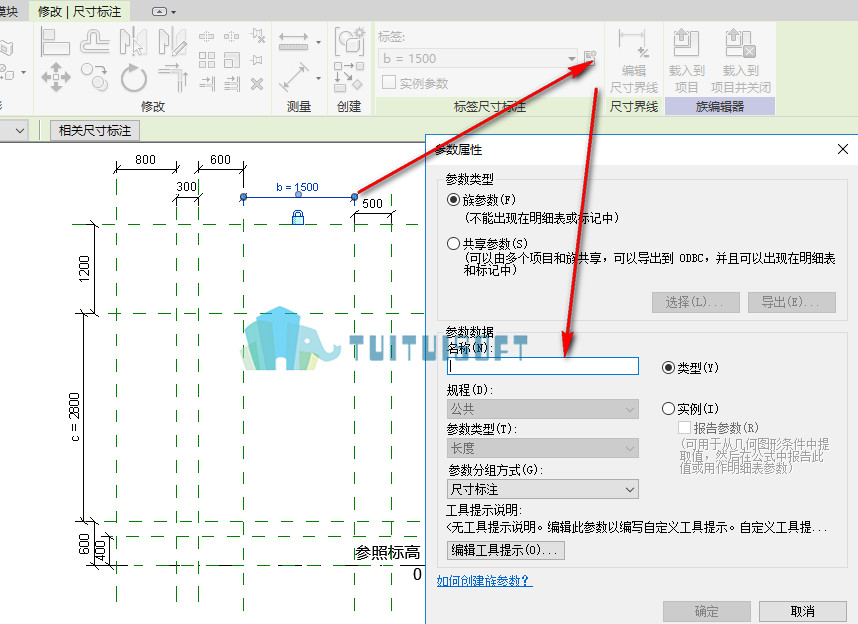
Task: Toggle the lock icon under b = 1500
Action: 298,217
